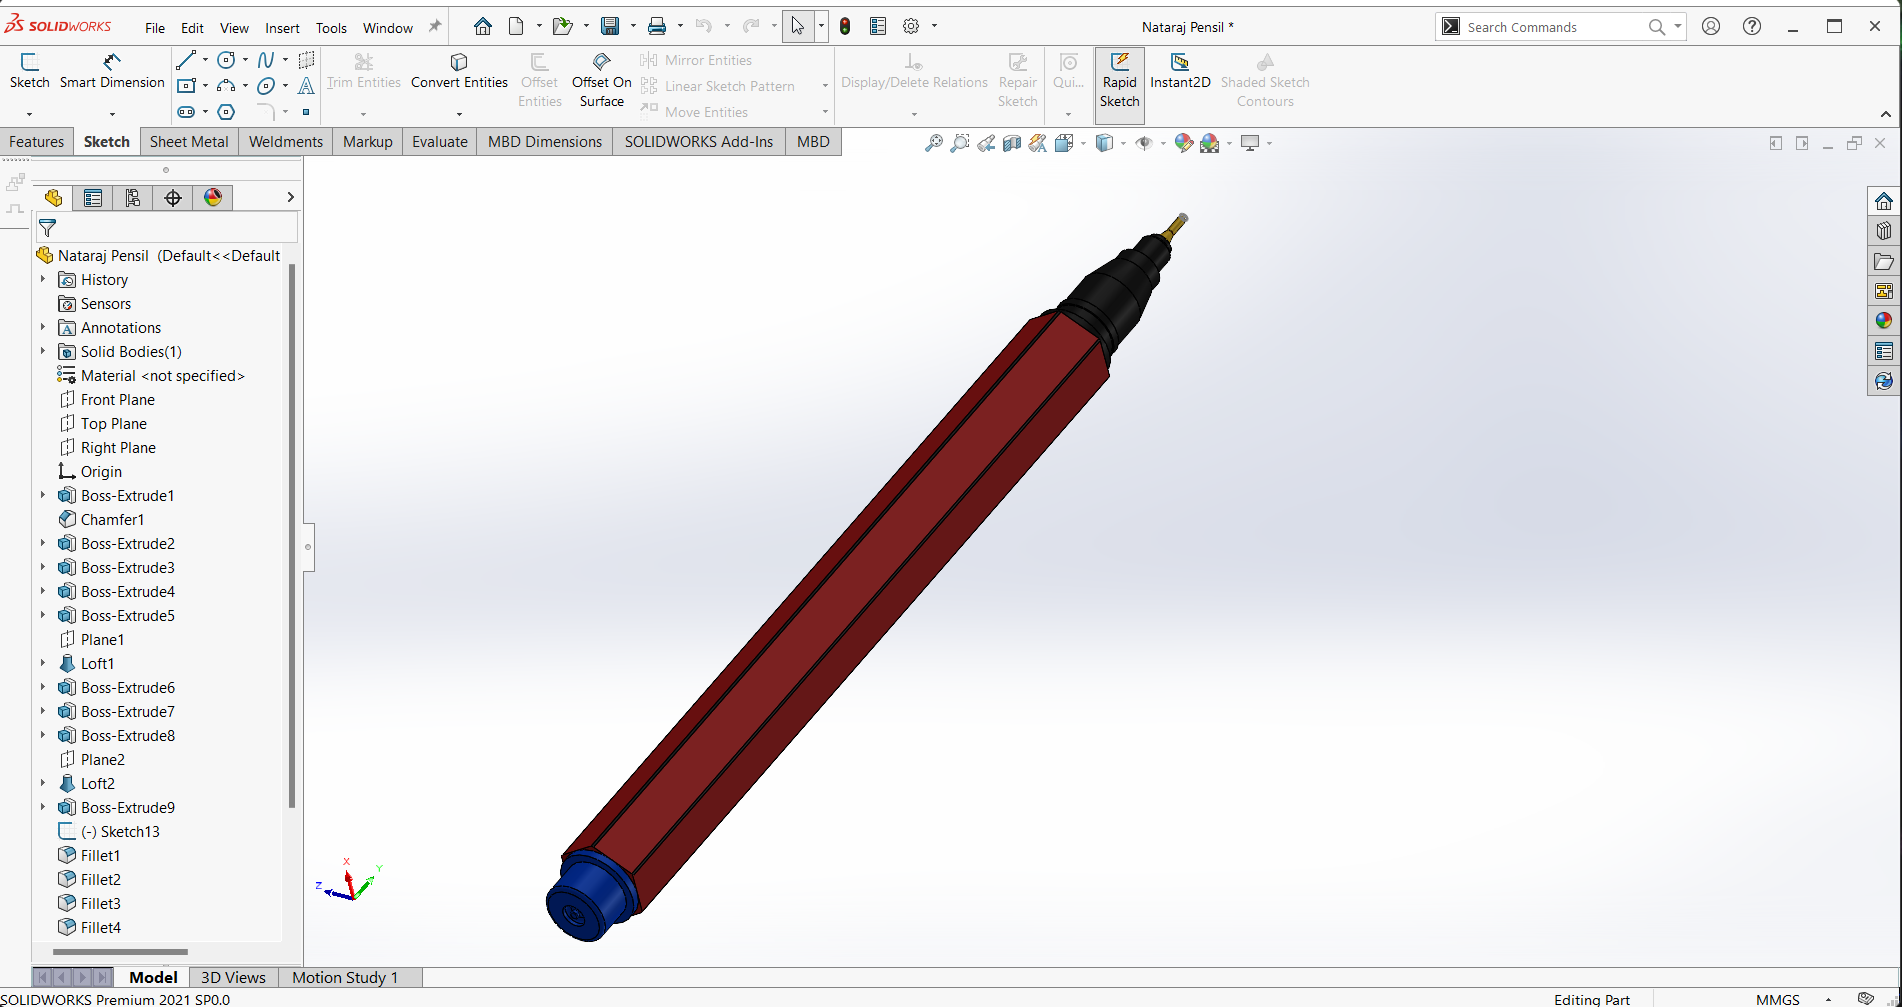
Task: Open the DisplayManager tab
Action: [213, 198]
